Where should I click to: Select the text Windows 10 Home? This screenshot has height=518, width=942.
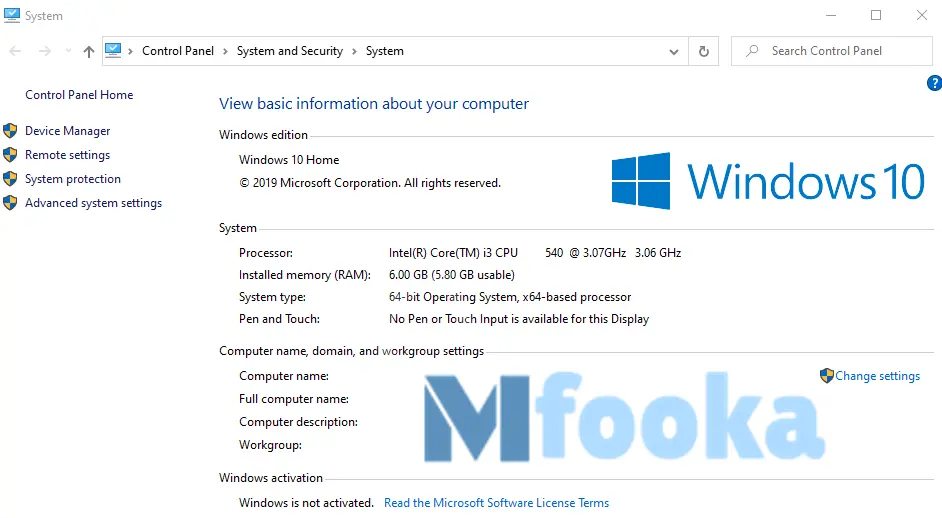[x=289, y=160]
